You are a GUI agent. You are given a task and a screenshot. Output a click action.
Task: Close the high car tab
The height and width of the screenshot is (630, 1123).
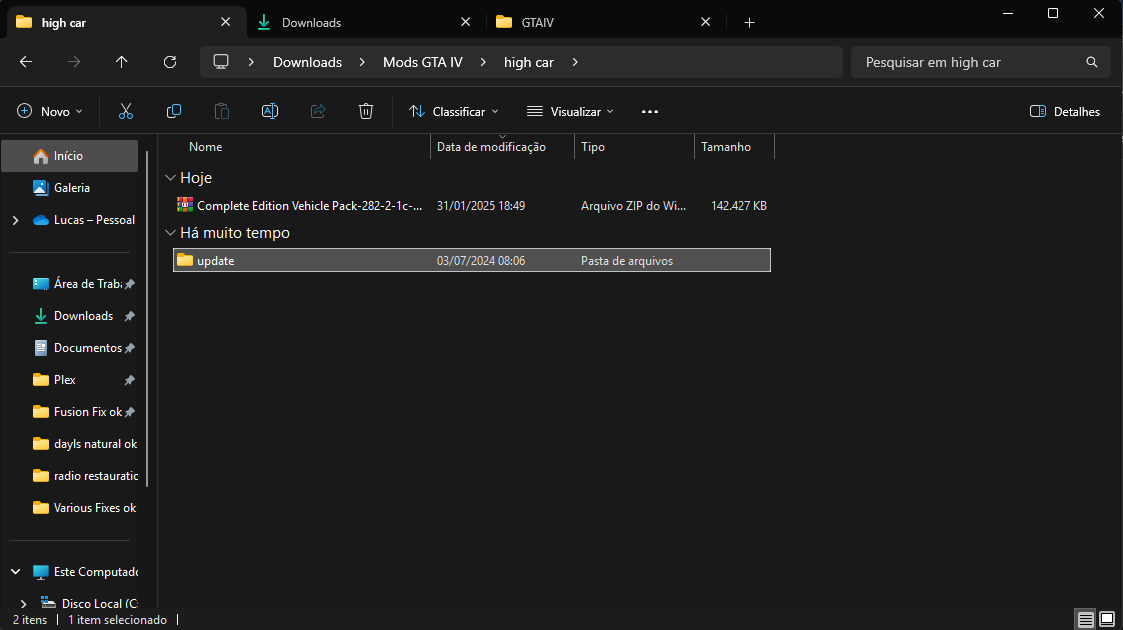[x=226, y=22]
